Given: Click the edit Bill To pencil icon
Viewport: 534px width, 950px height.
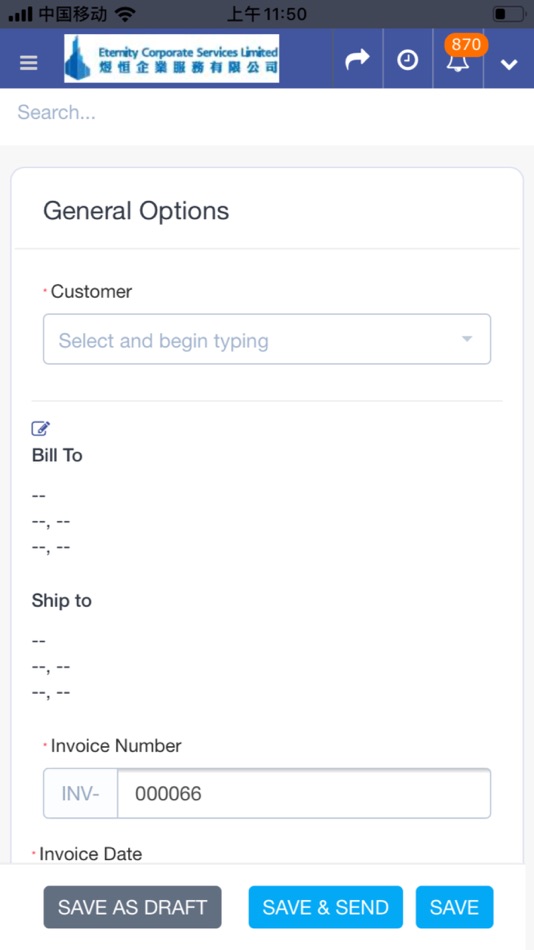Looking at the screenshot, I should [x=41, y=428].
